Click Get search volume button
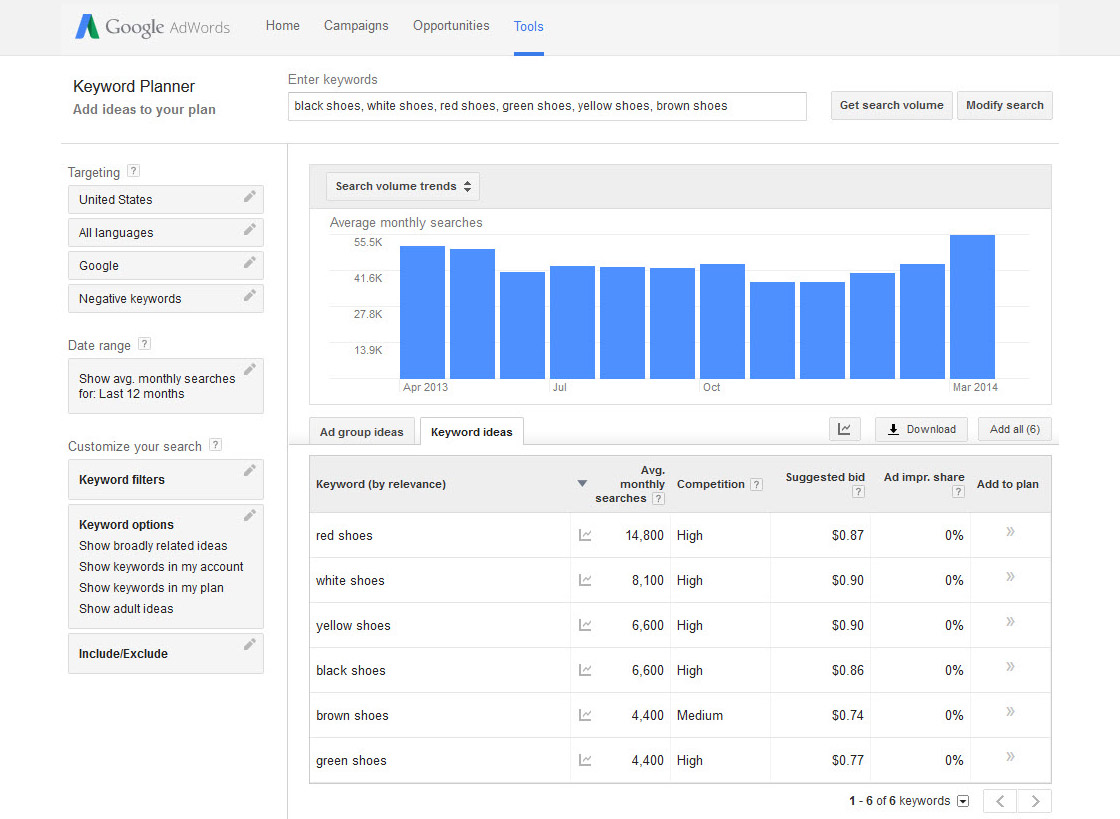Viewport: 1120px width, 819px height. (891, 105)
